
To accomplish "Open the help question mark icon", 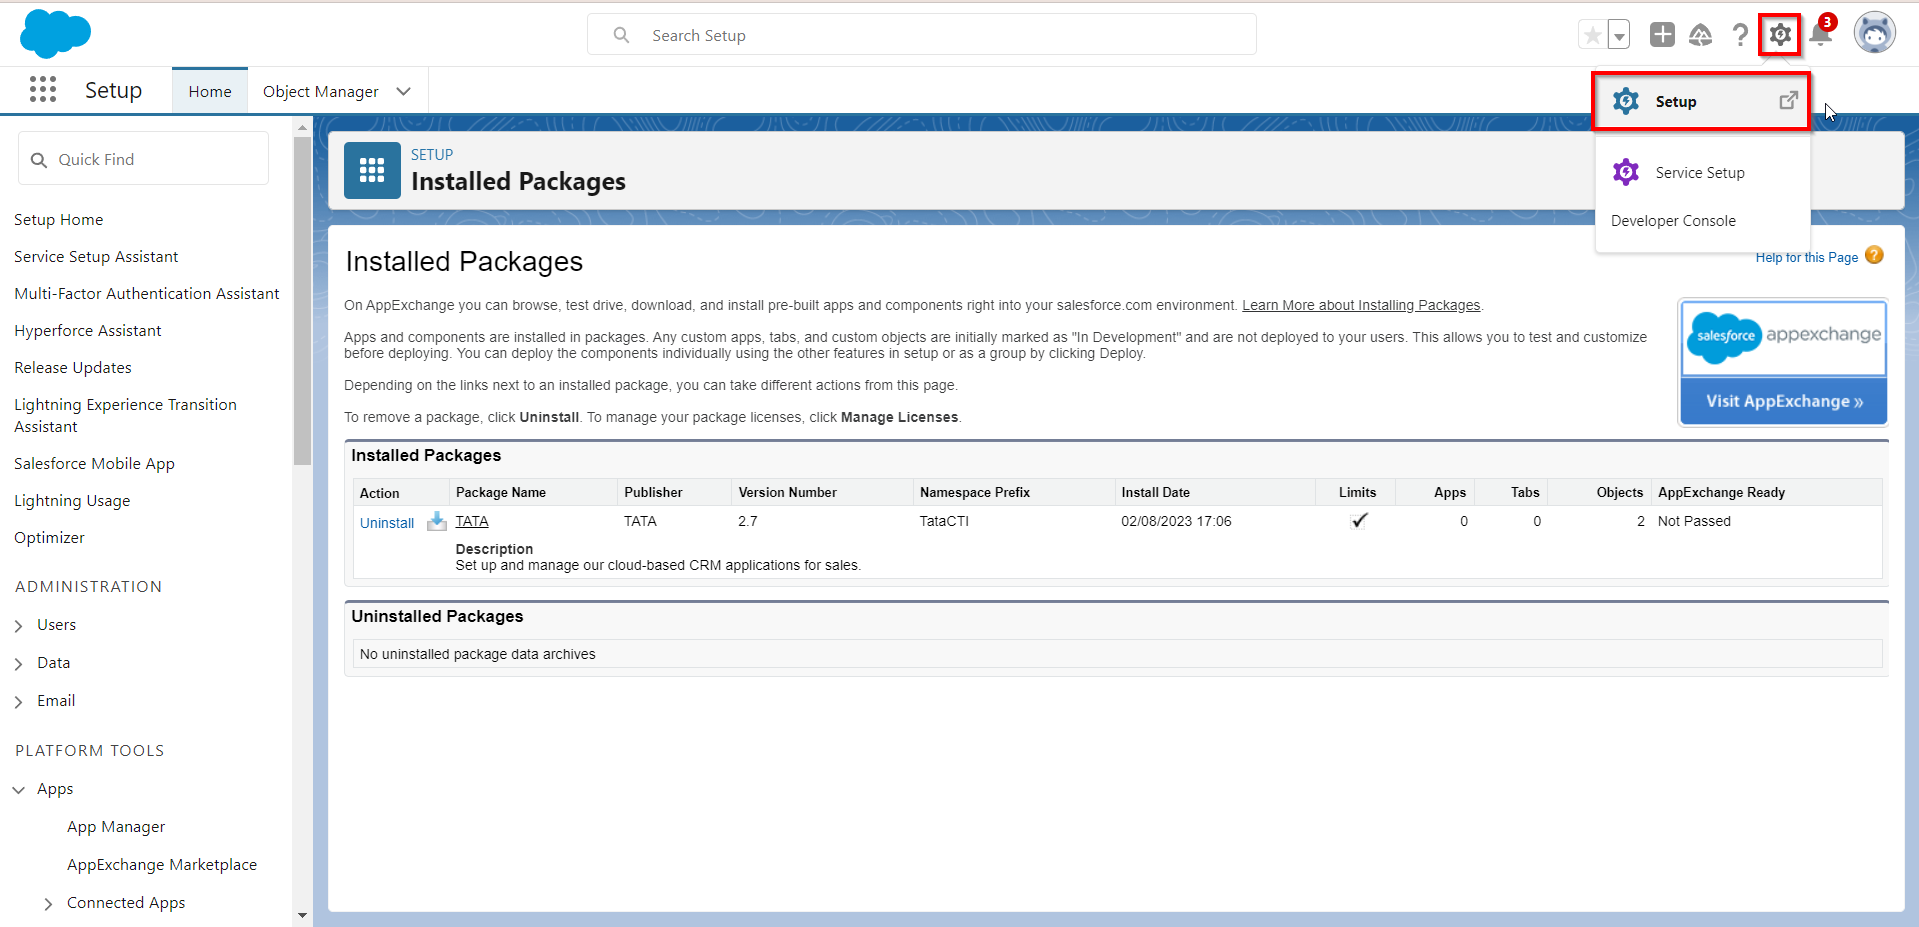I will coord(1740,35).
